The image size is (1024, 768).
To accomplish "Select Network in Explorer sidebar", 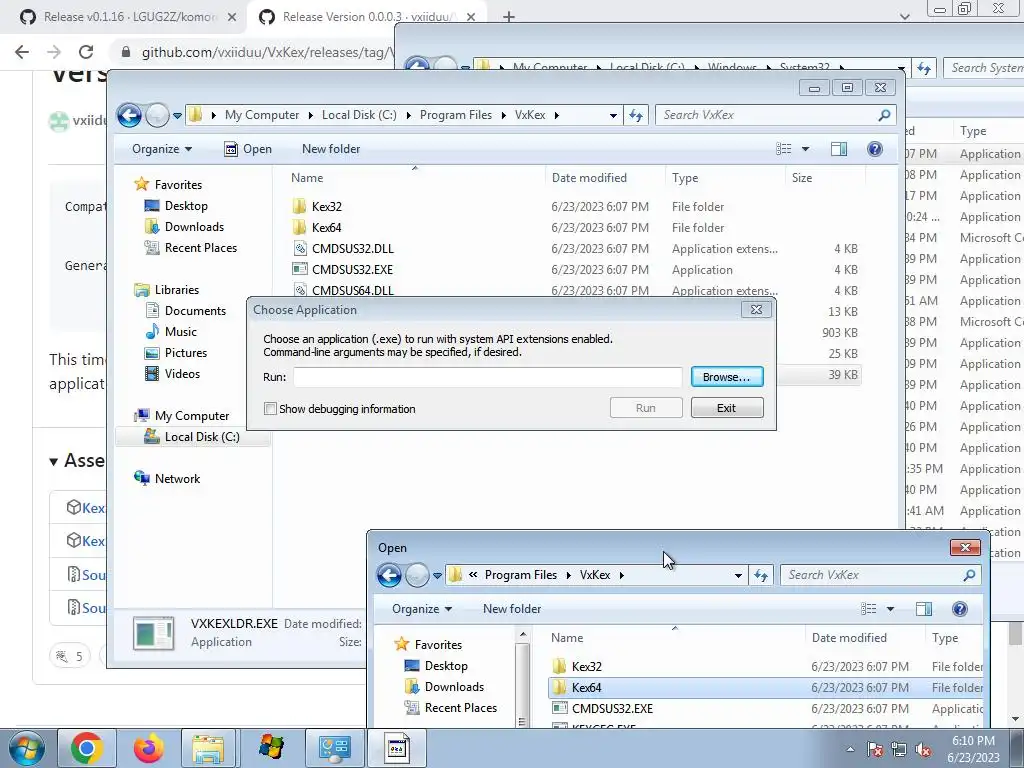I will coord(177,479).
